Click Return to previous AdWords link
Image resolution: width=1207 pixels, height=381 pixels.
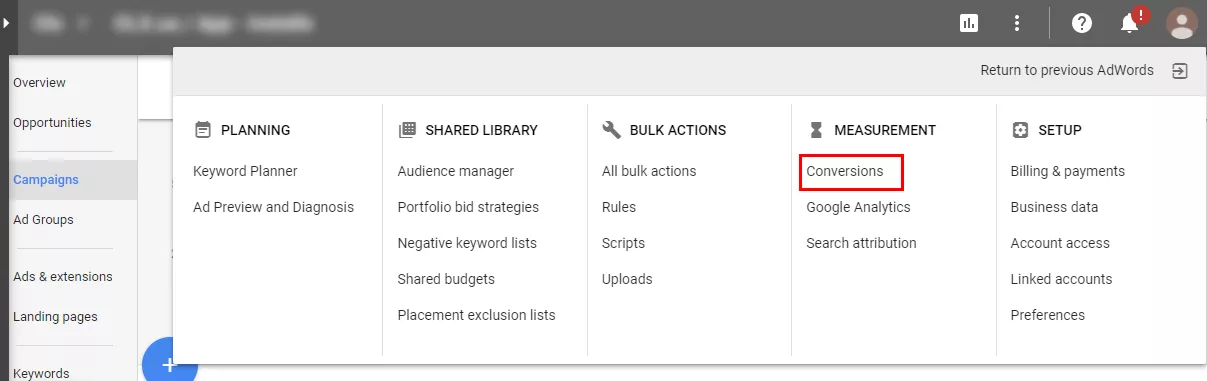pos(1067,70)
